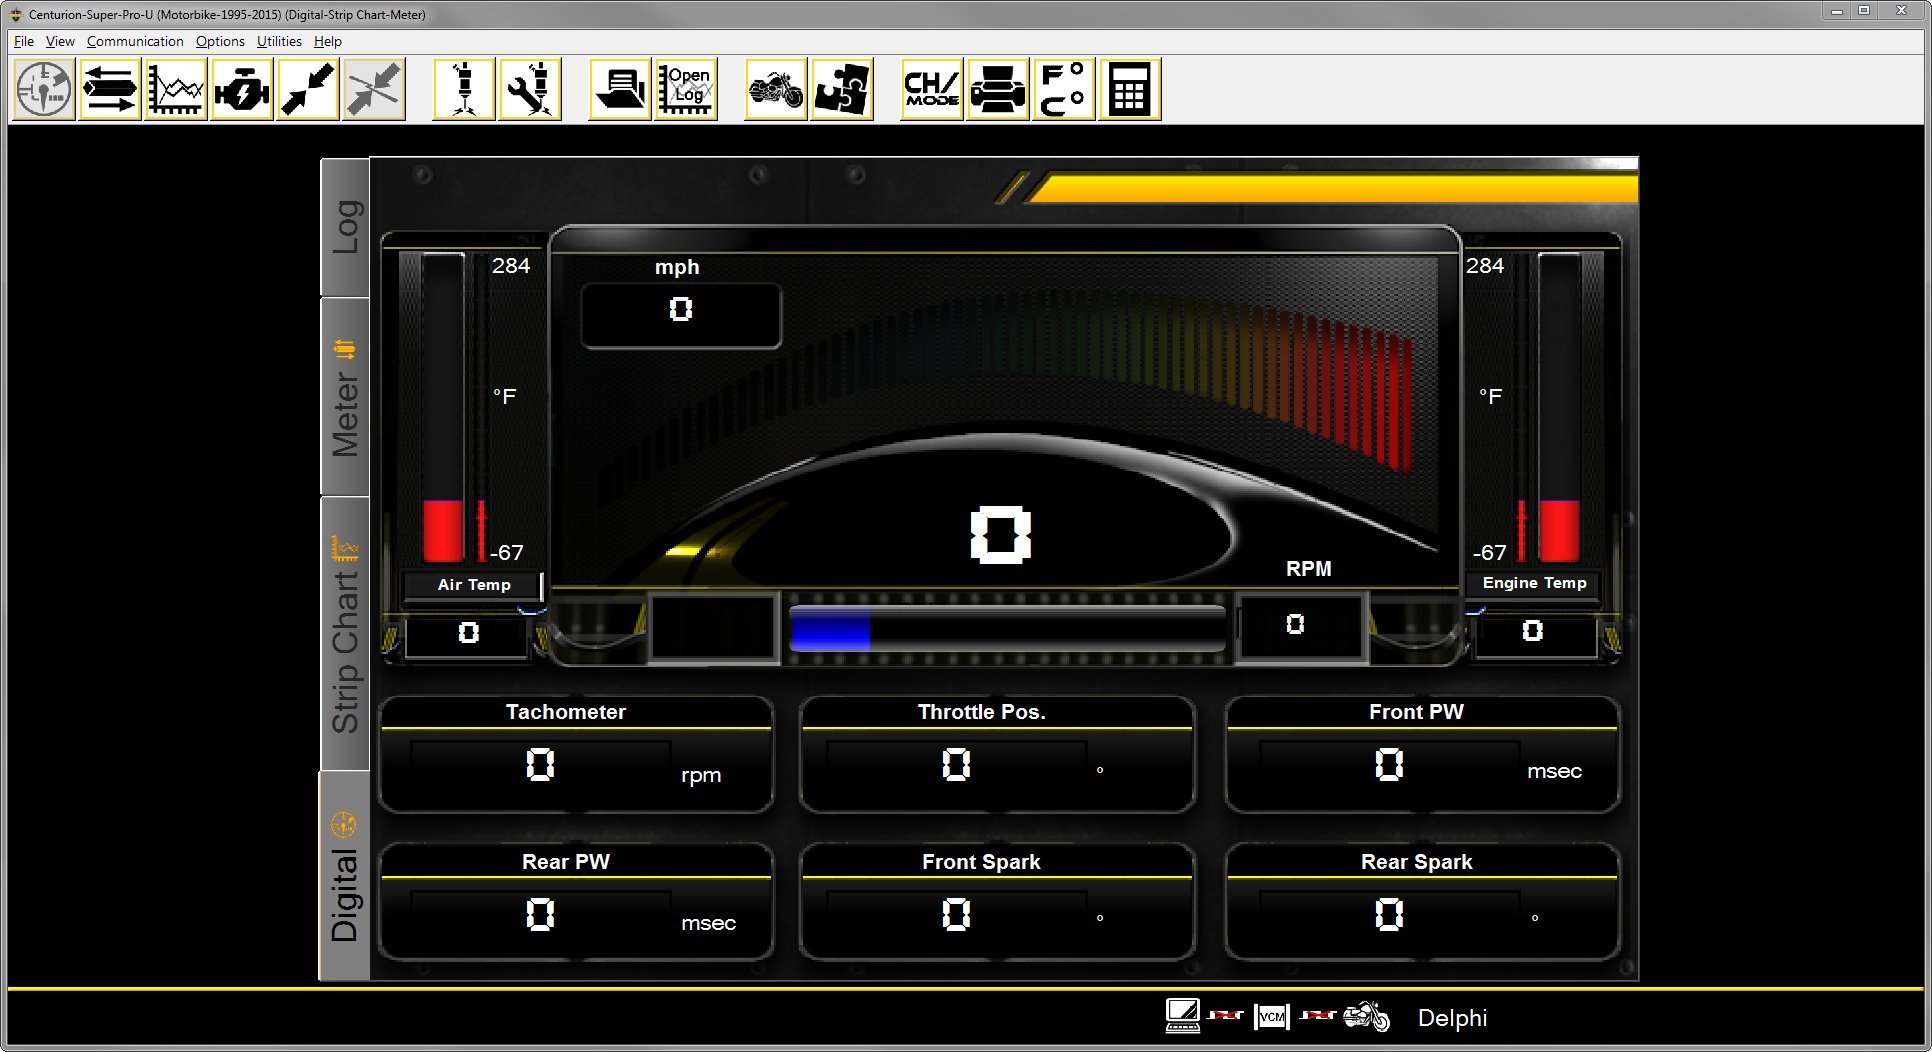1932x1052 pixels.
Task: Open the Communication menu
Action: click(135, 41)
